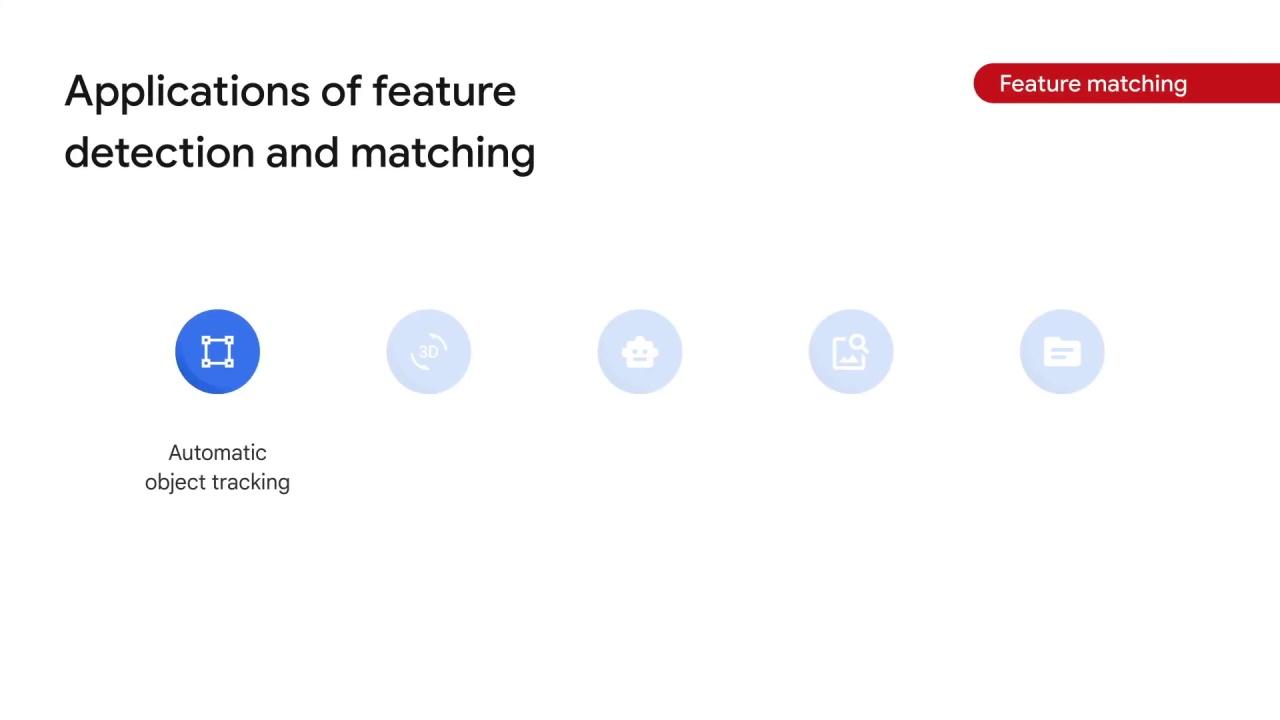Screen dimensions: 1280x720
Task: Click the 'object tracking' caption line
Action: coord(217,482)
